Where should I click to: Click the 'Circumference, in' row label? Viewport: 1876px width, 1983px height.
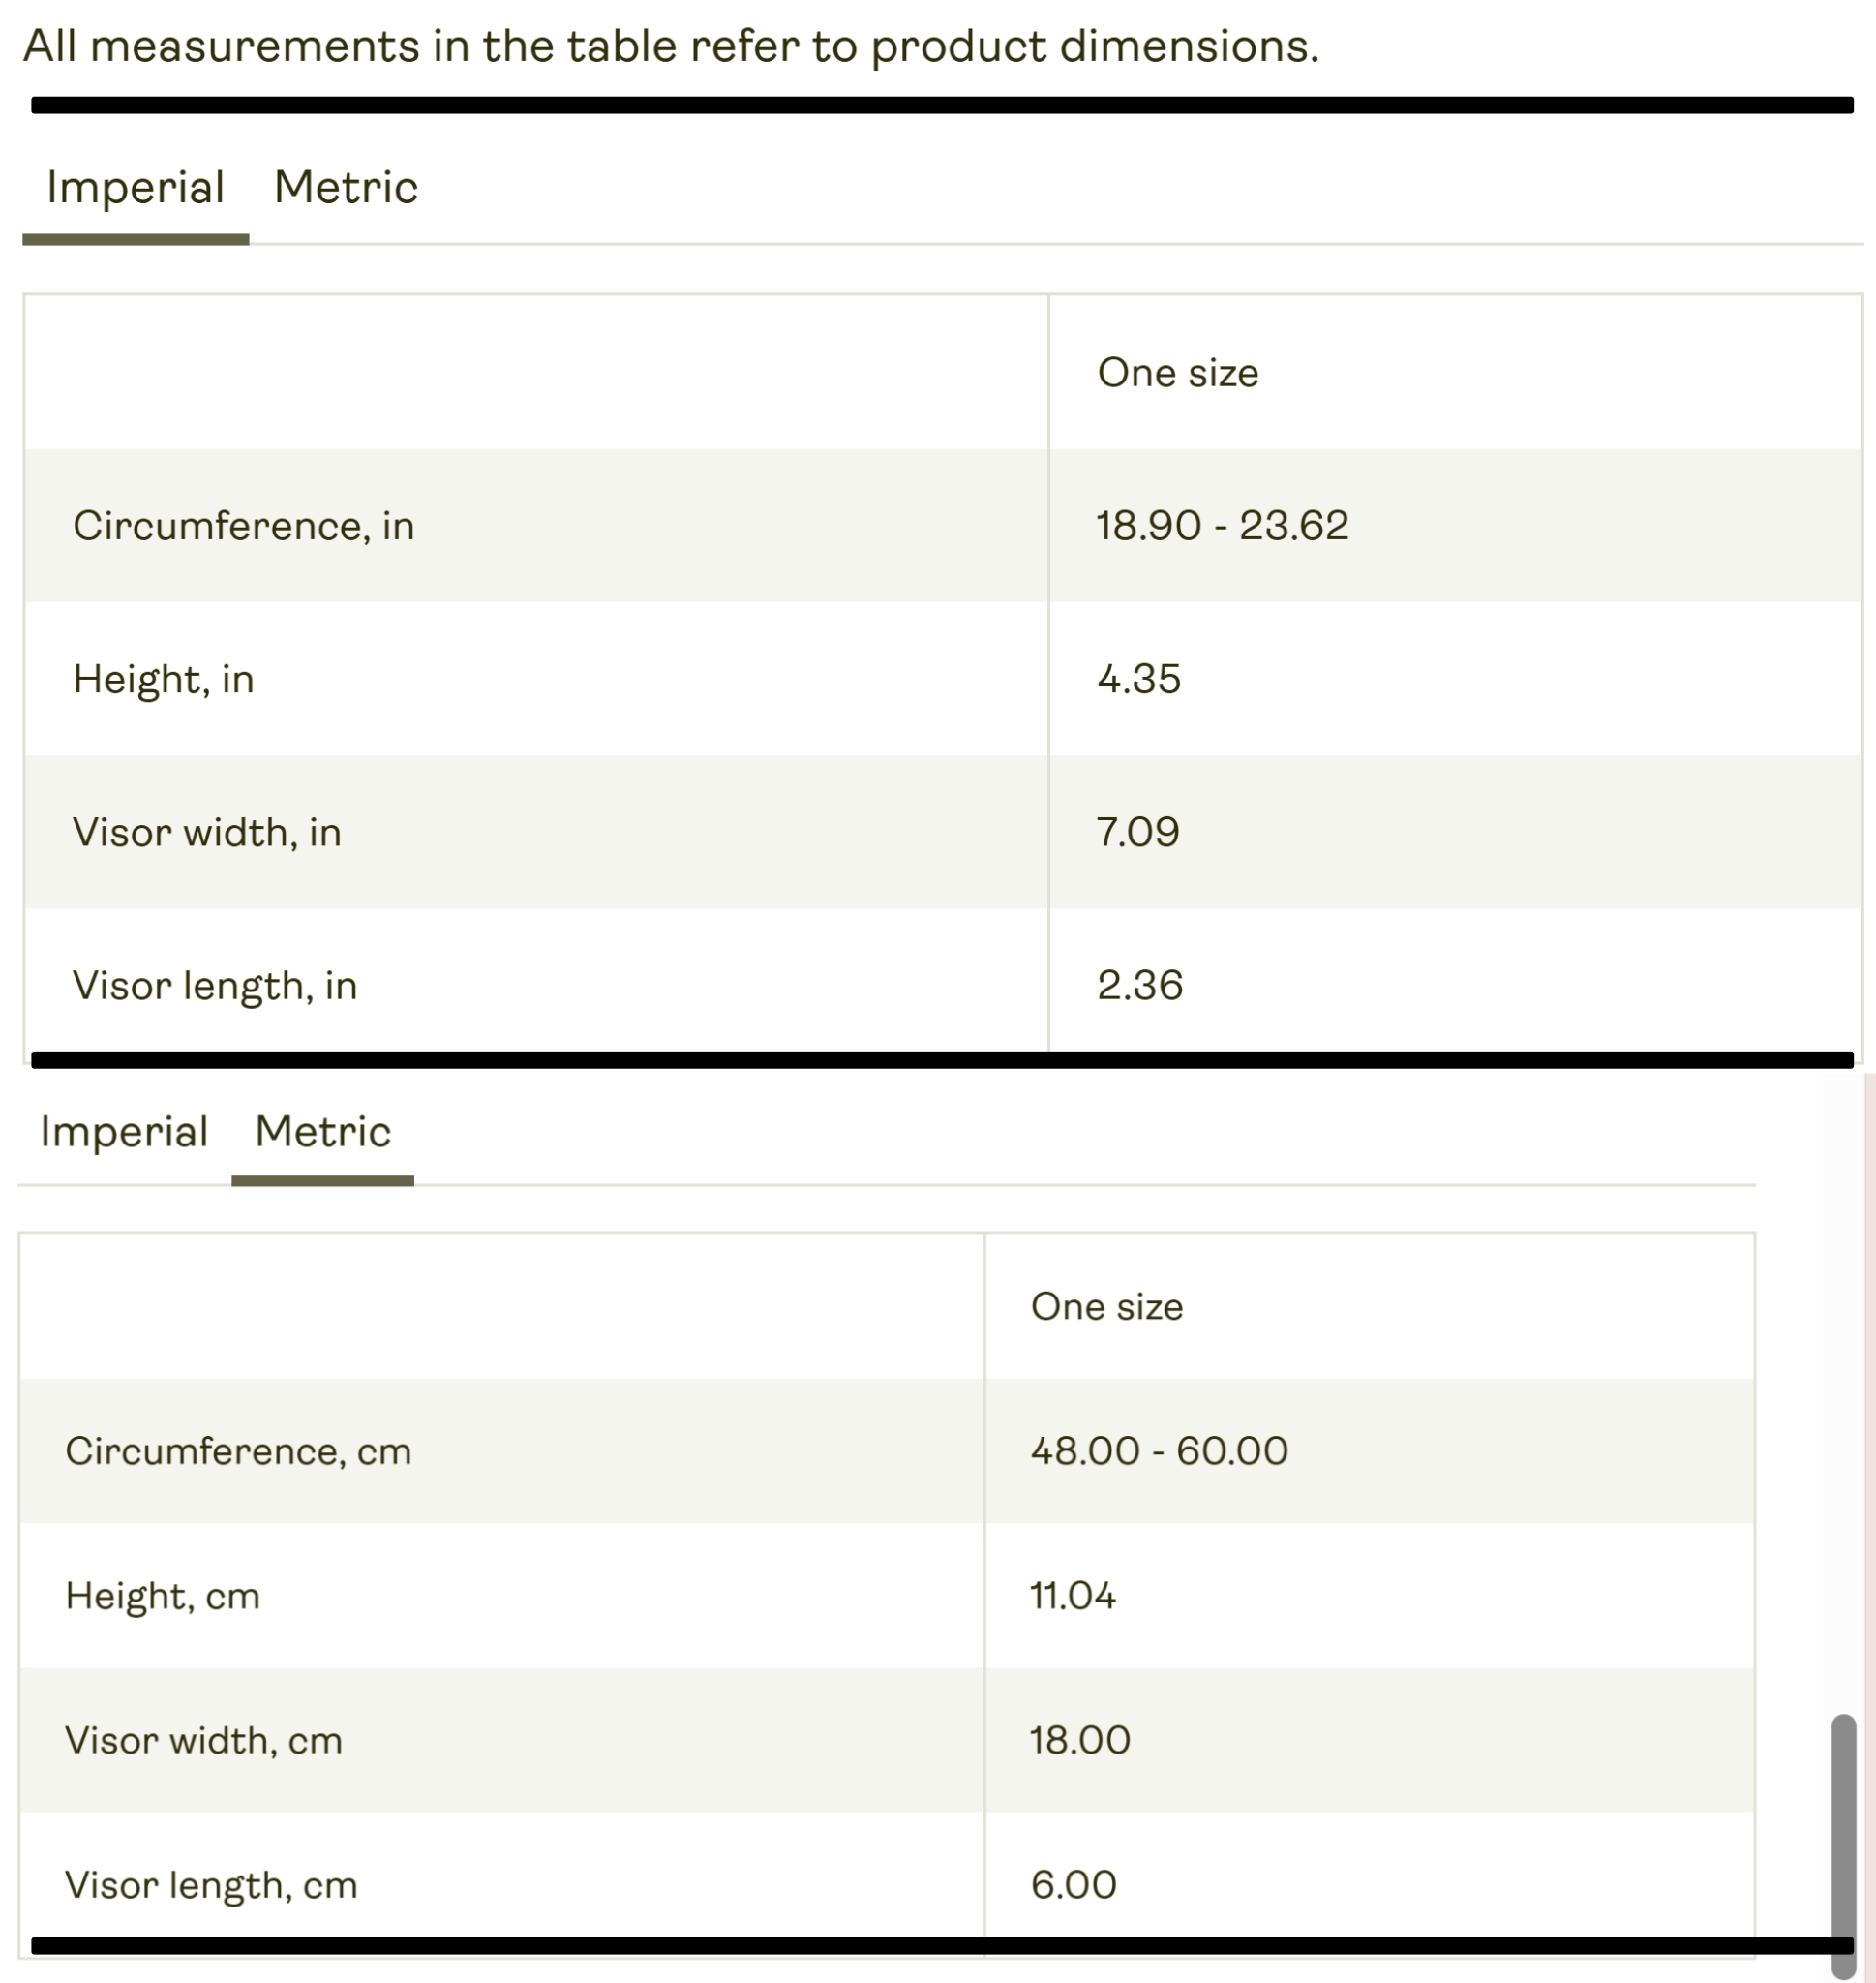[x=244, y=526]
